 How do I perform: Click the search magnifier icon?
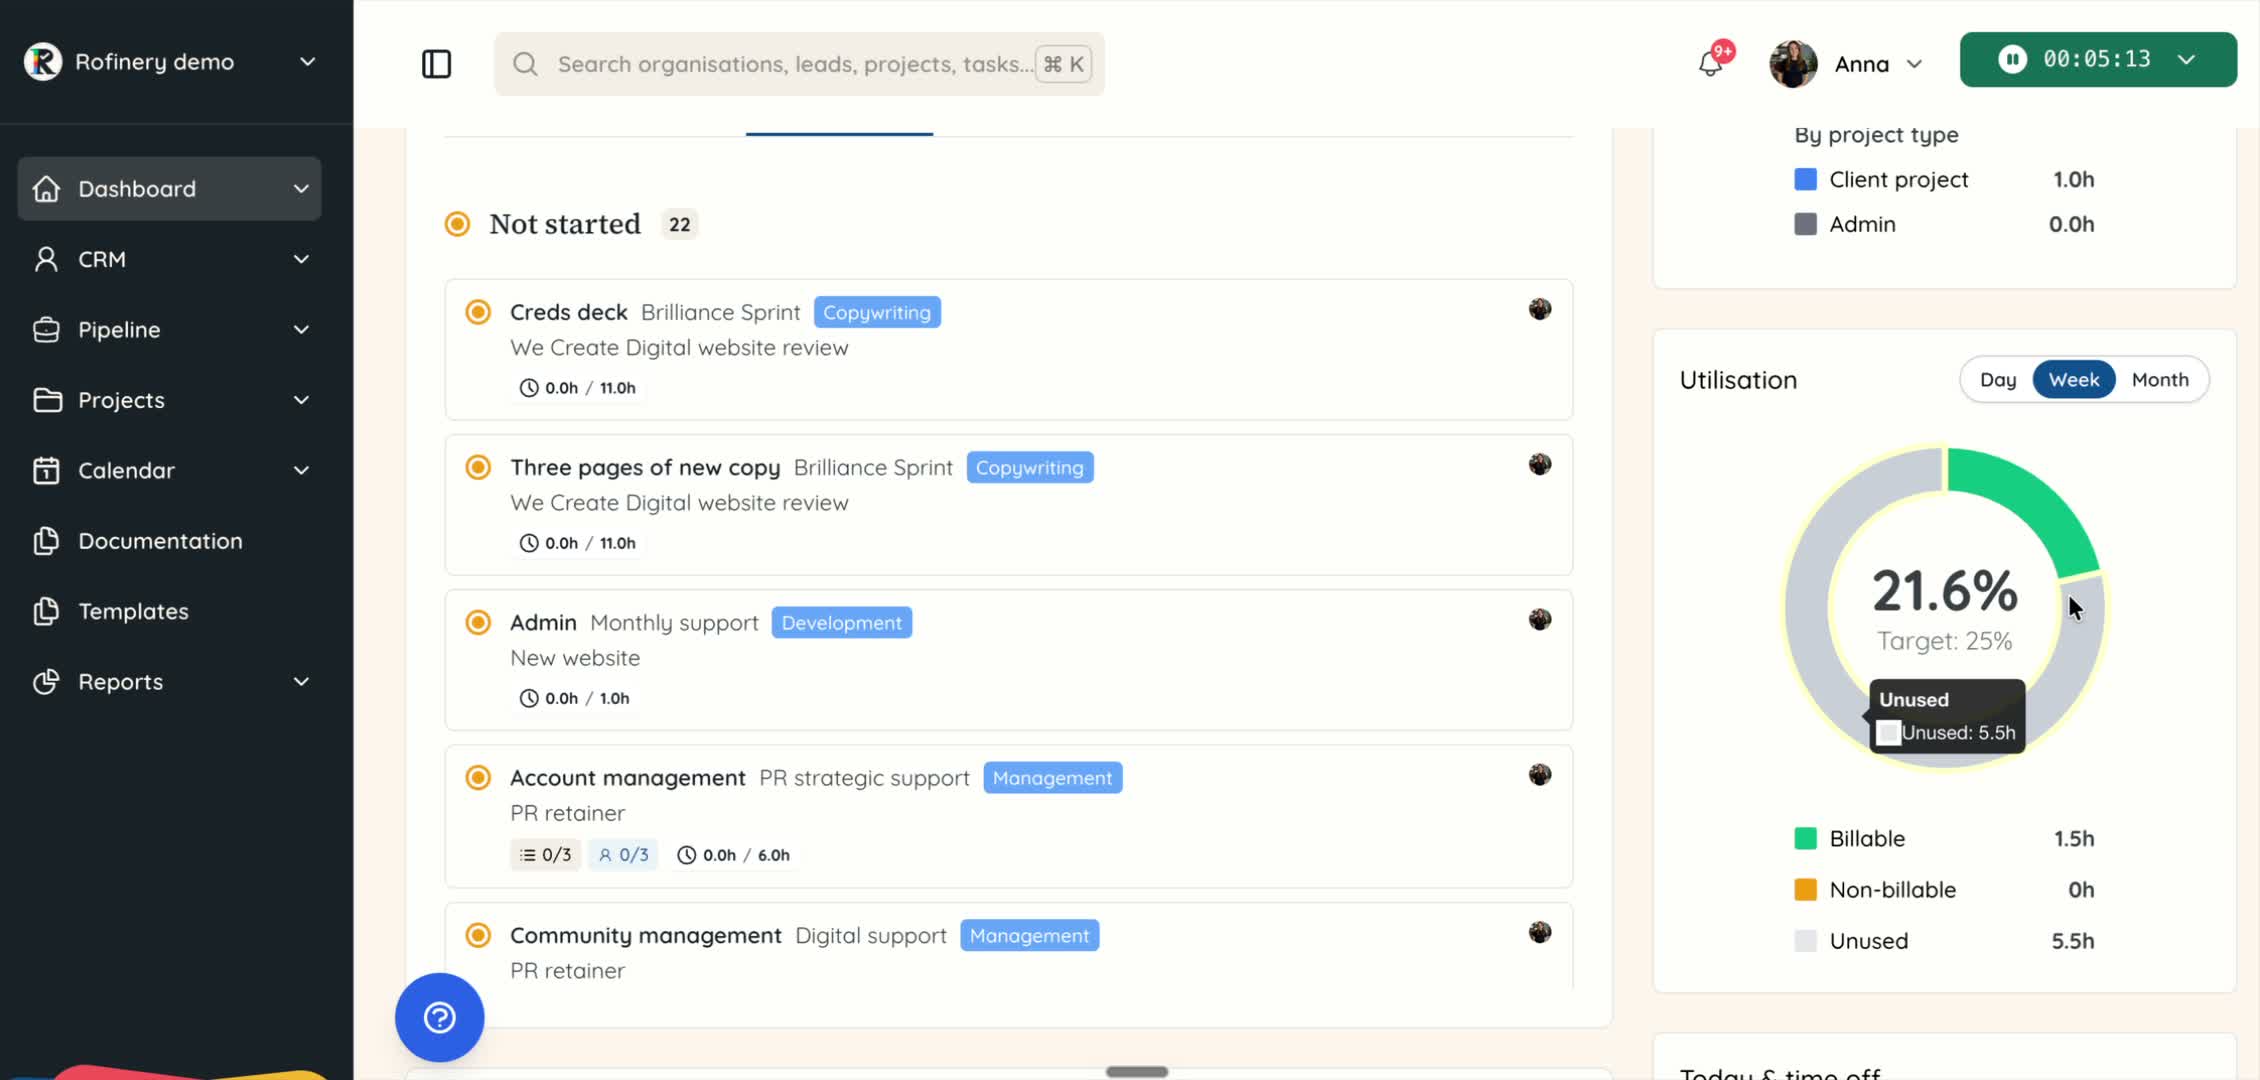click(x=525, y=64)
